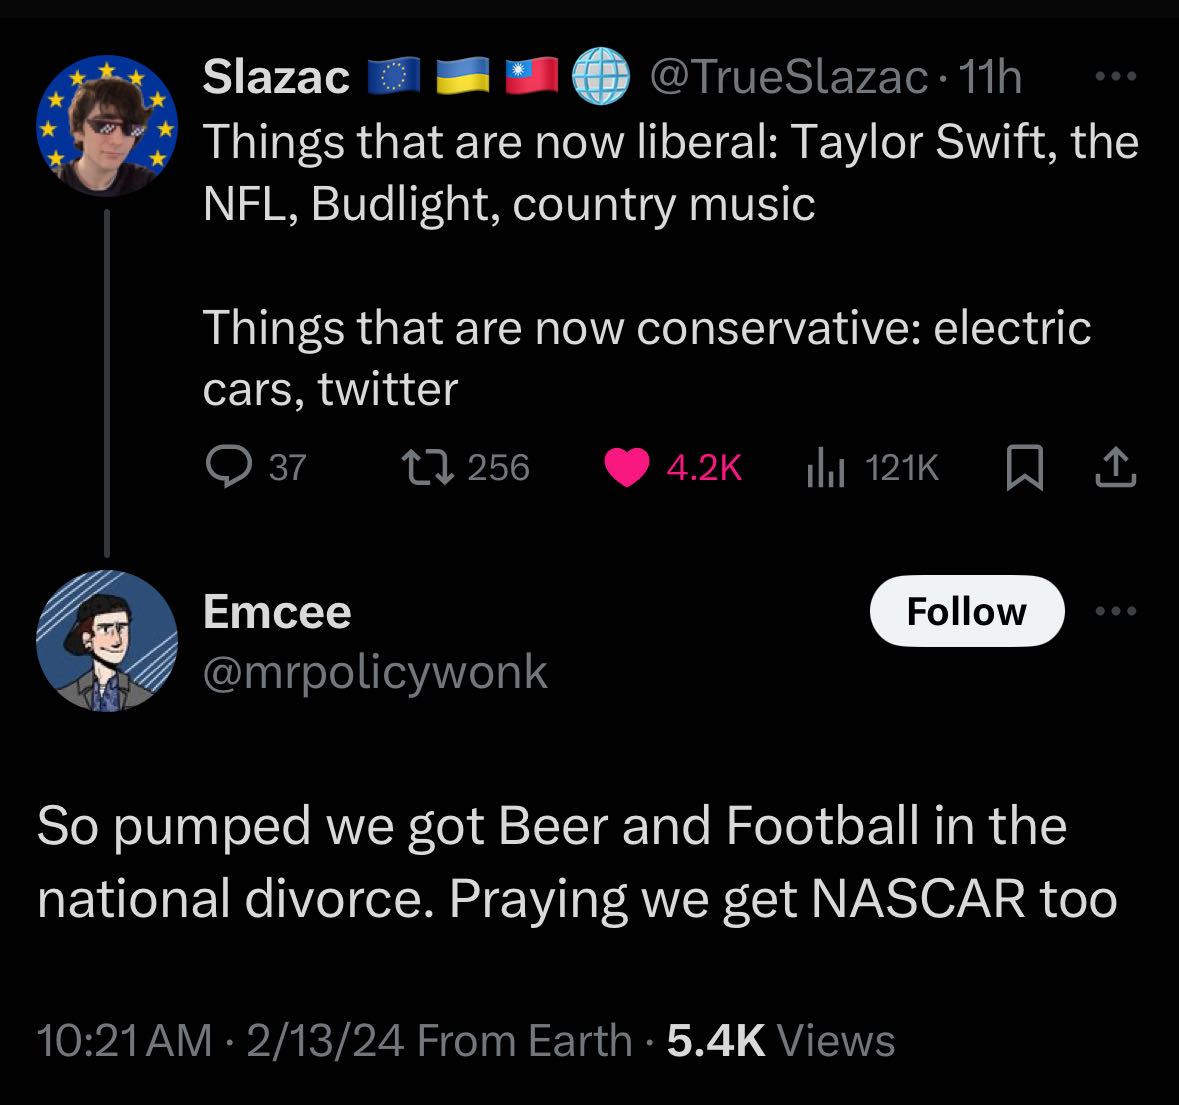
Task: Bookmark the Slazac tweet
Action: point(1024,467)
